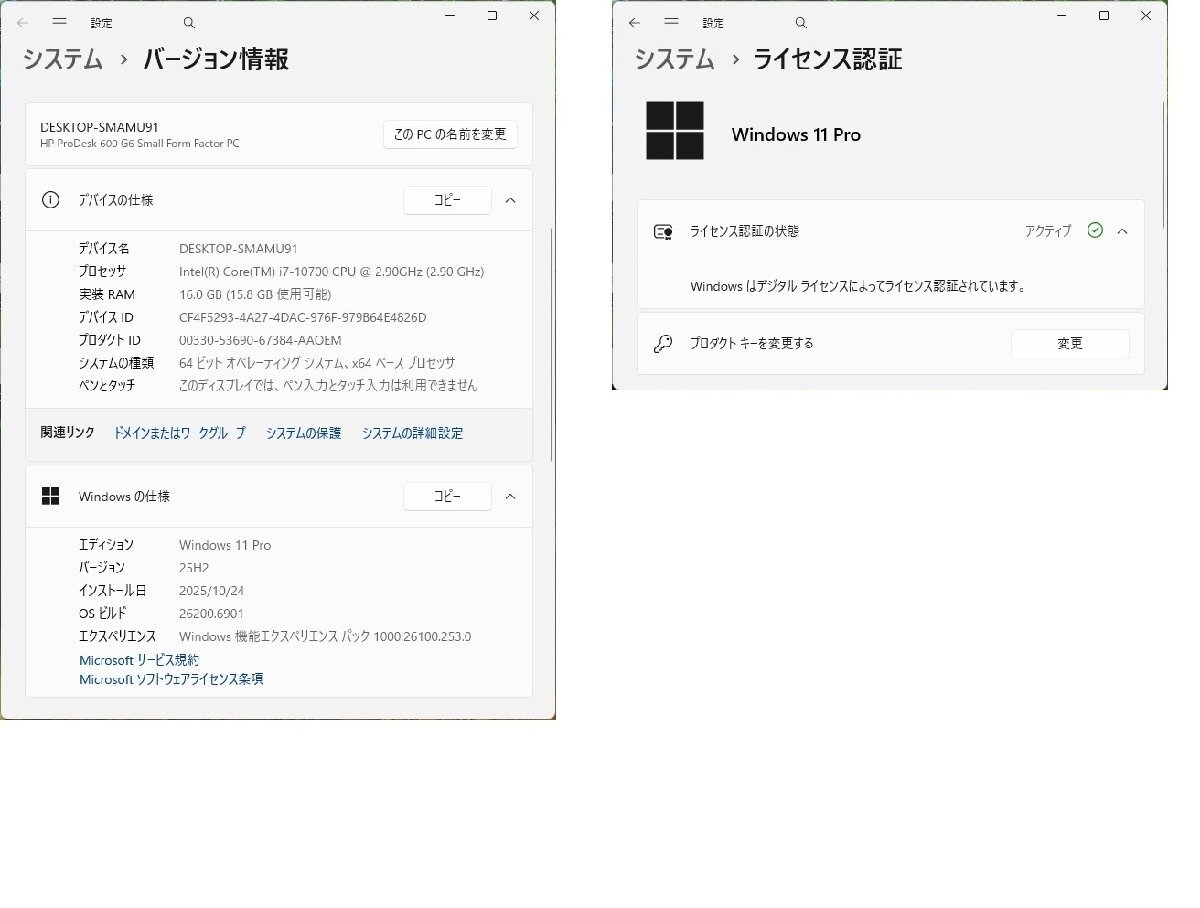The width and height of the screenshot is (1200, 908).
Task: Select the システムの種類 value 64 ビット
Action: [317, 363]
